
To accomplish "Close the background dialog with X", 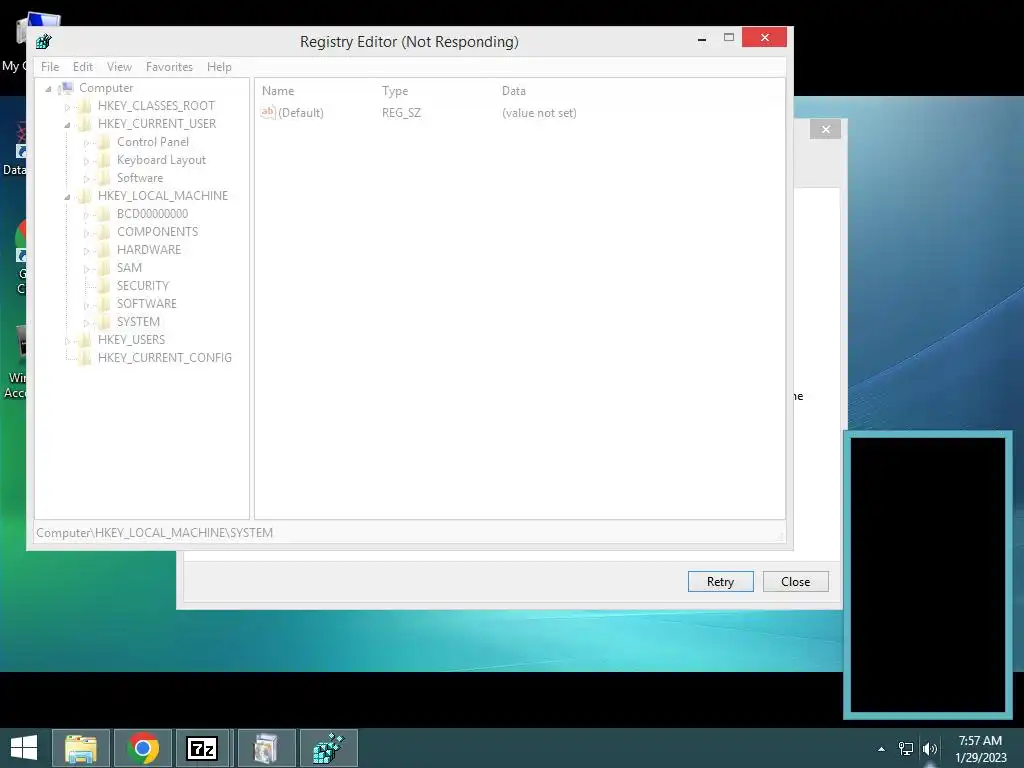I will point(825,129).
